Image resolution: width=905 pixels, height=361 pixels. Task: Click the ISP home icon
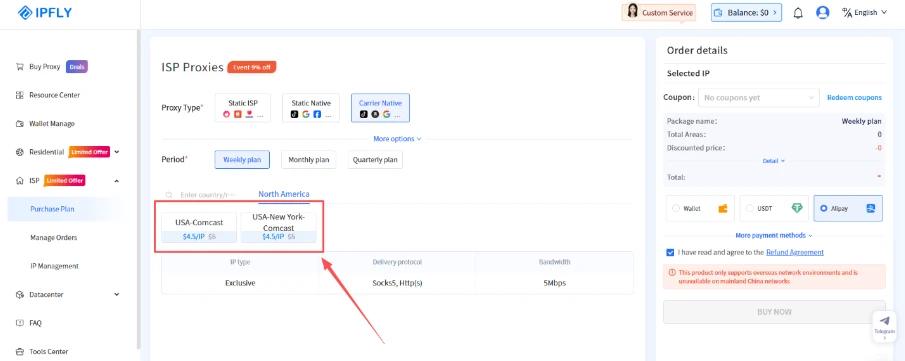pyautogui.click(x=19, y=181)
